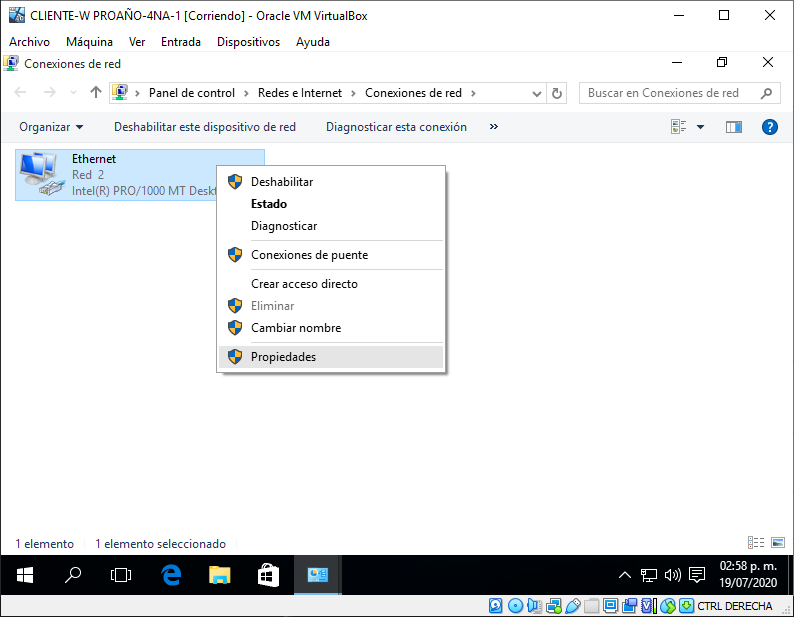The width and height of the screenshot is (794, 617).
Task: Toggle the preview pane button
Action: click(734, 127)
